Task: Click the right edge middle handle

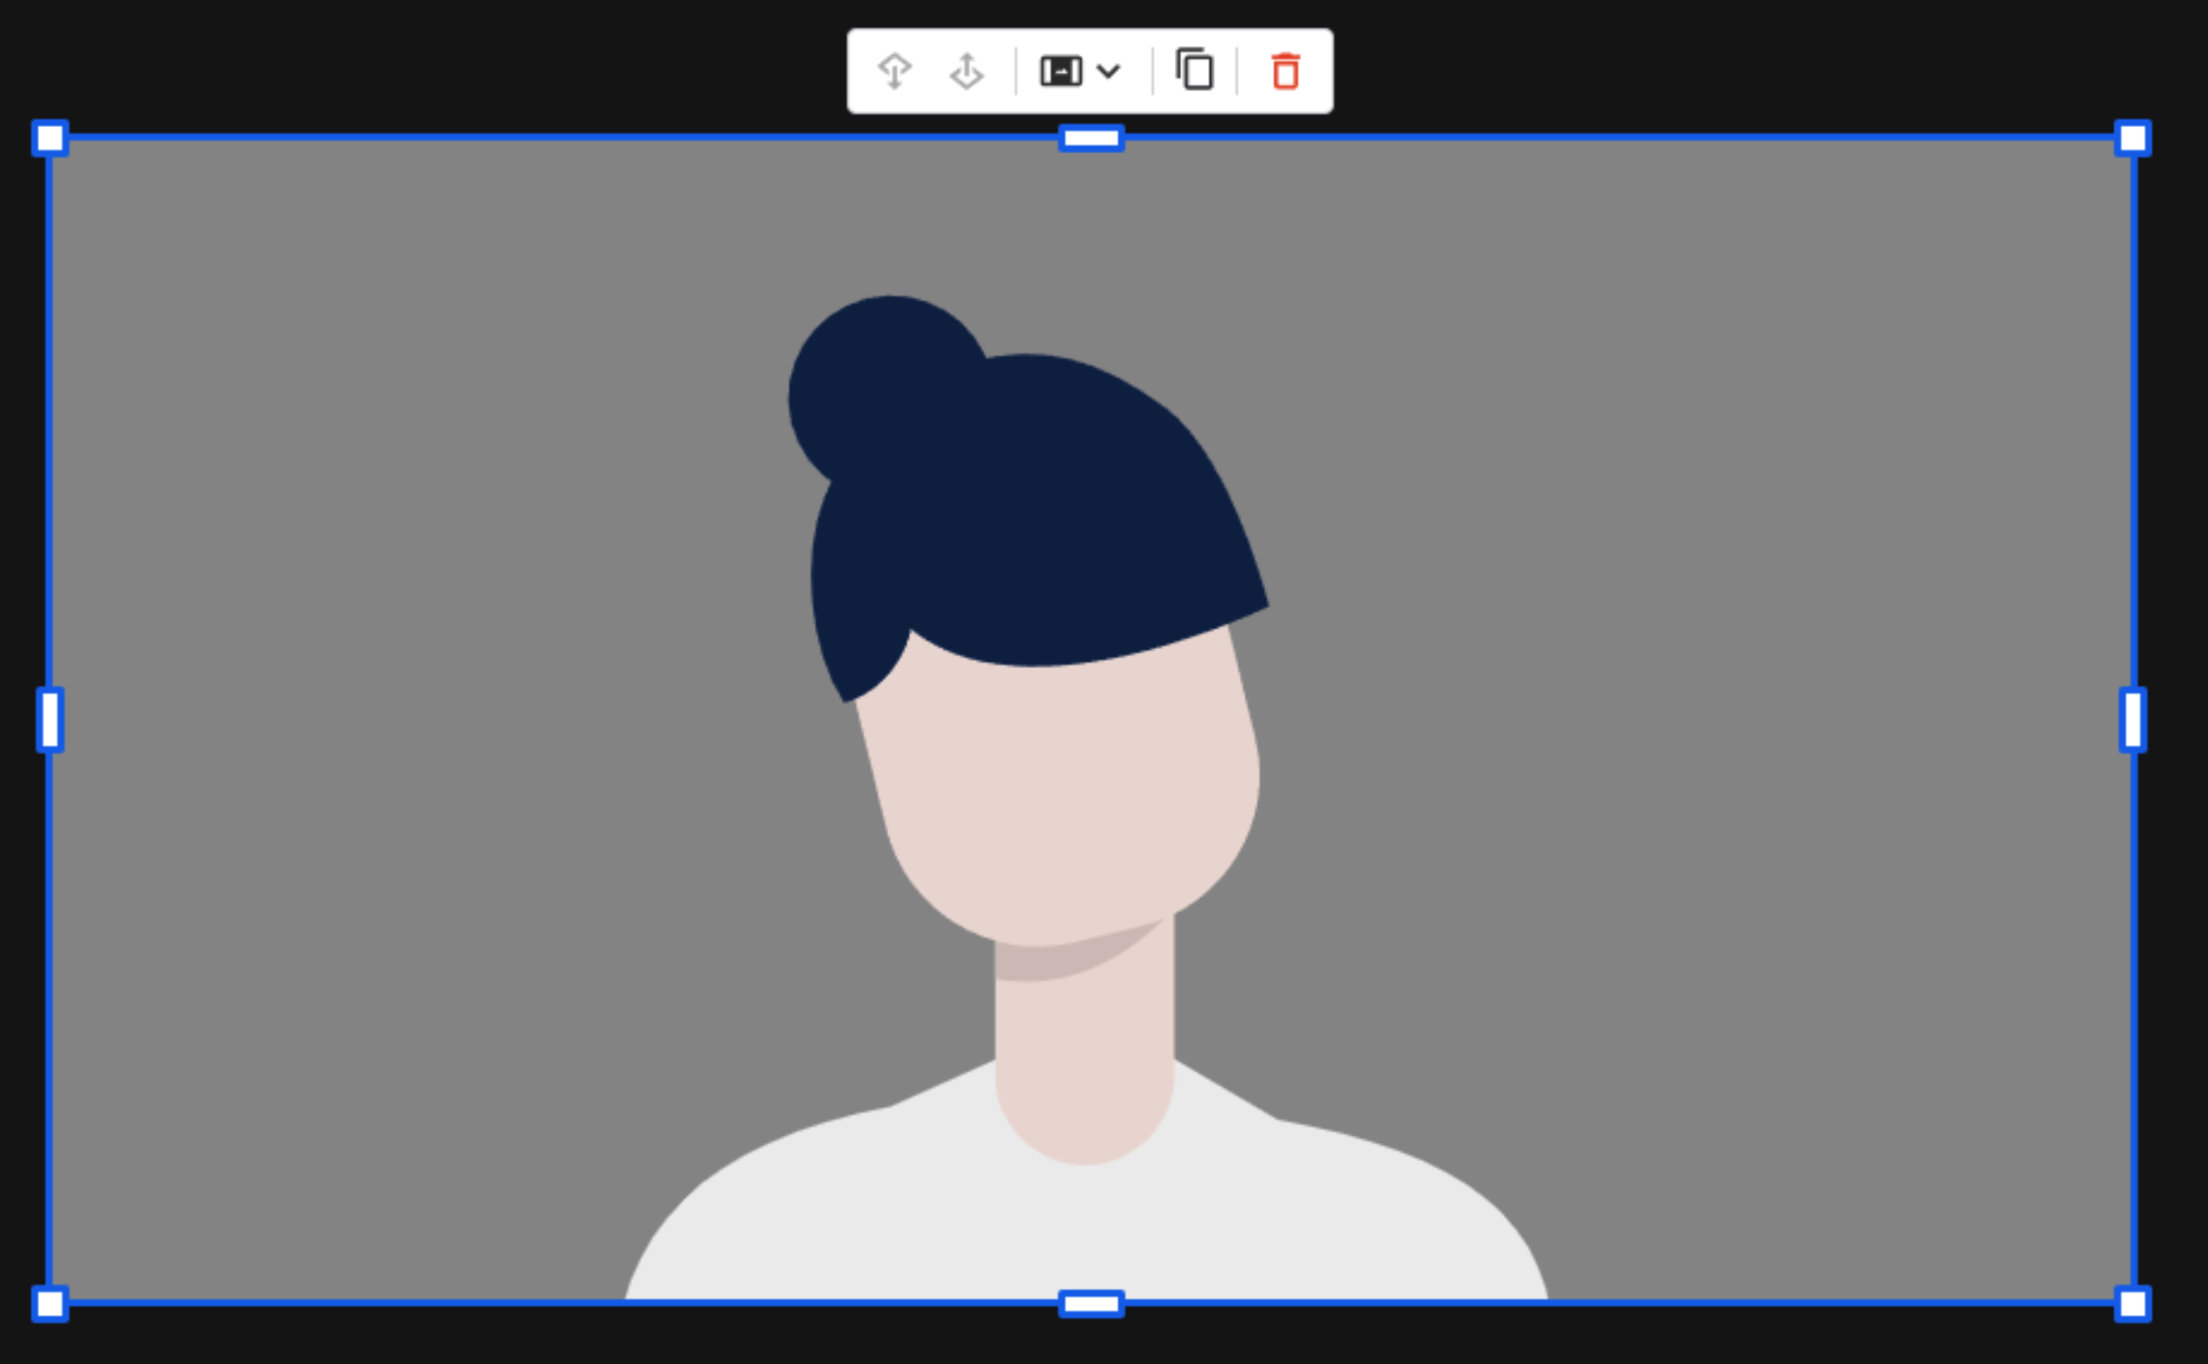Action: click(2132, 719)
